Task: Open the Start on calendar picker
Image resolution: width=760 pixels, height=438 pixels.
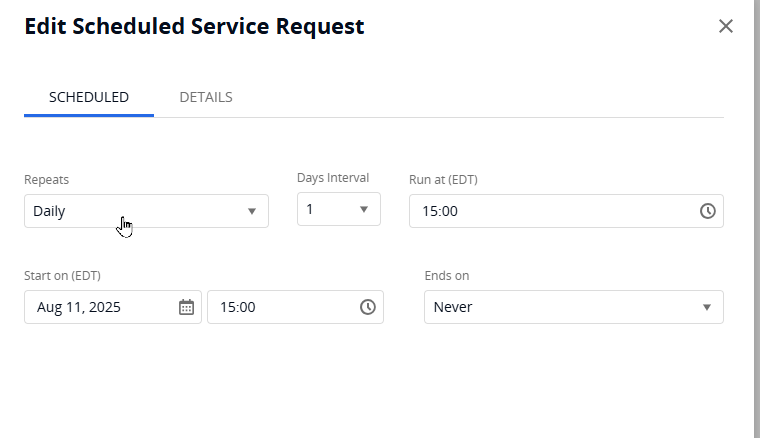Action: pyautogui.click(x=186, y=307)
